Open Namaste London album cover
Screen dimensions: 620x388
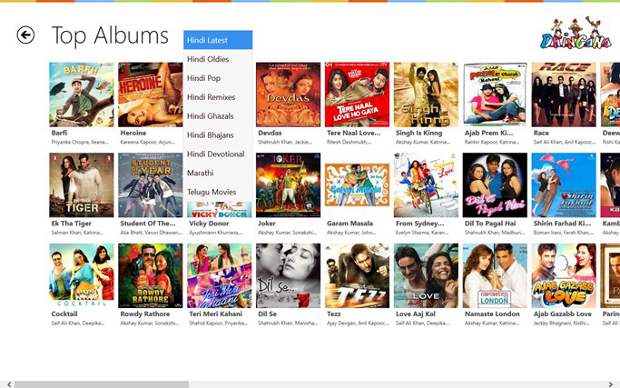click(495, 276)
